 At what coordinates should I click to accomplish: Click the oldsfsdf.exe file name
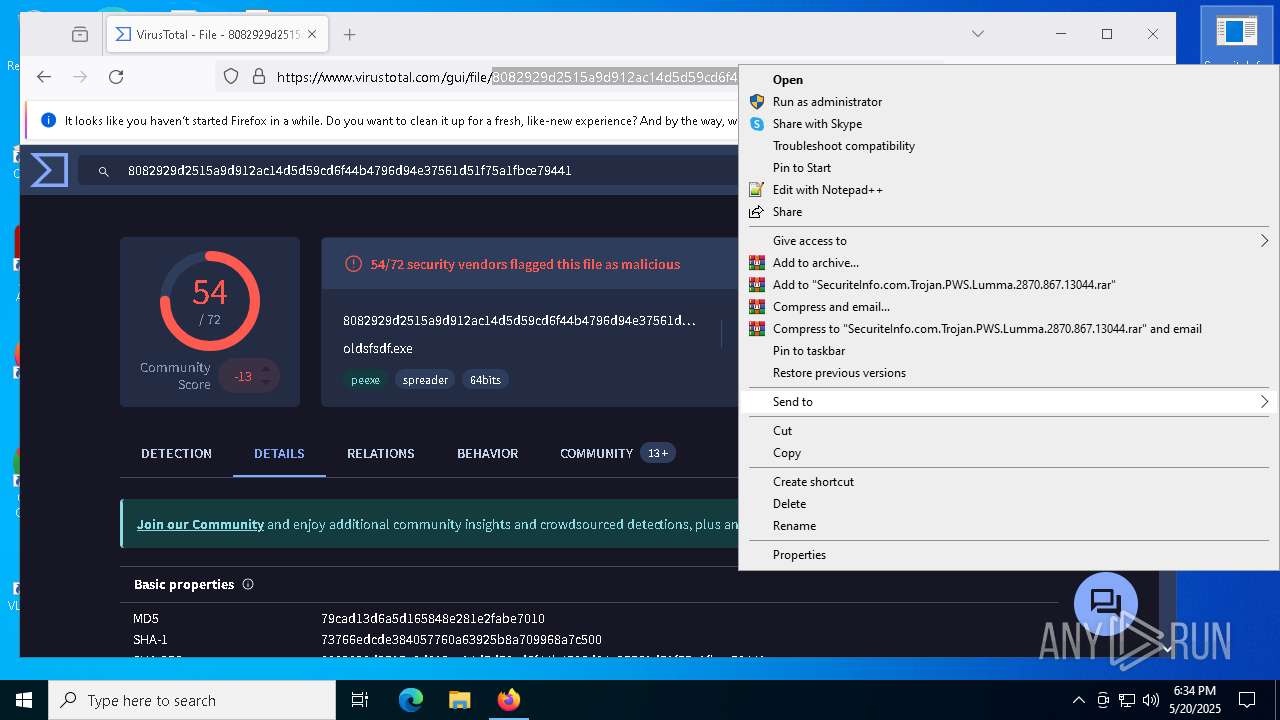click(x=378, y=349)
